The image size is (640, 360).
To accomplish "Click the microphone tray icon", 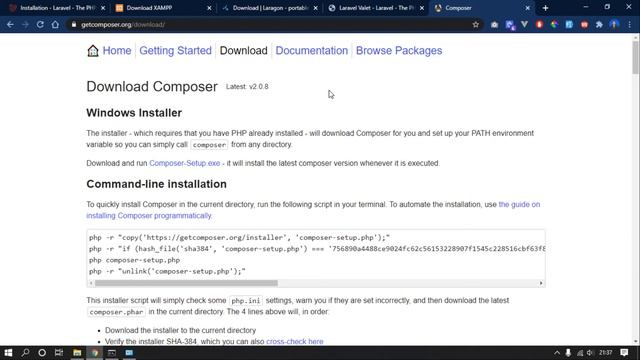I will (x=568, y=353).
